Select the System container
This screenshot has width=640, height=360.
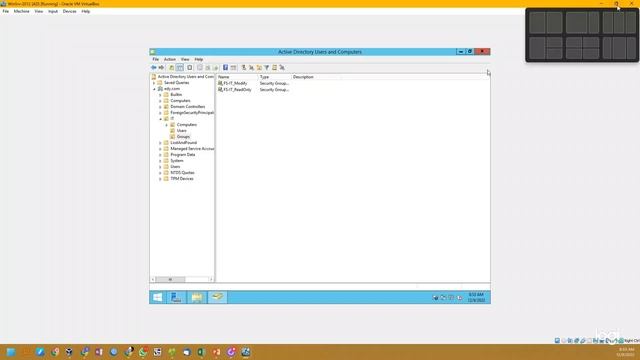177,161
